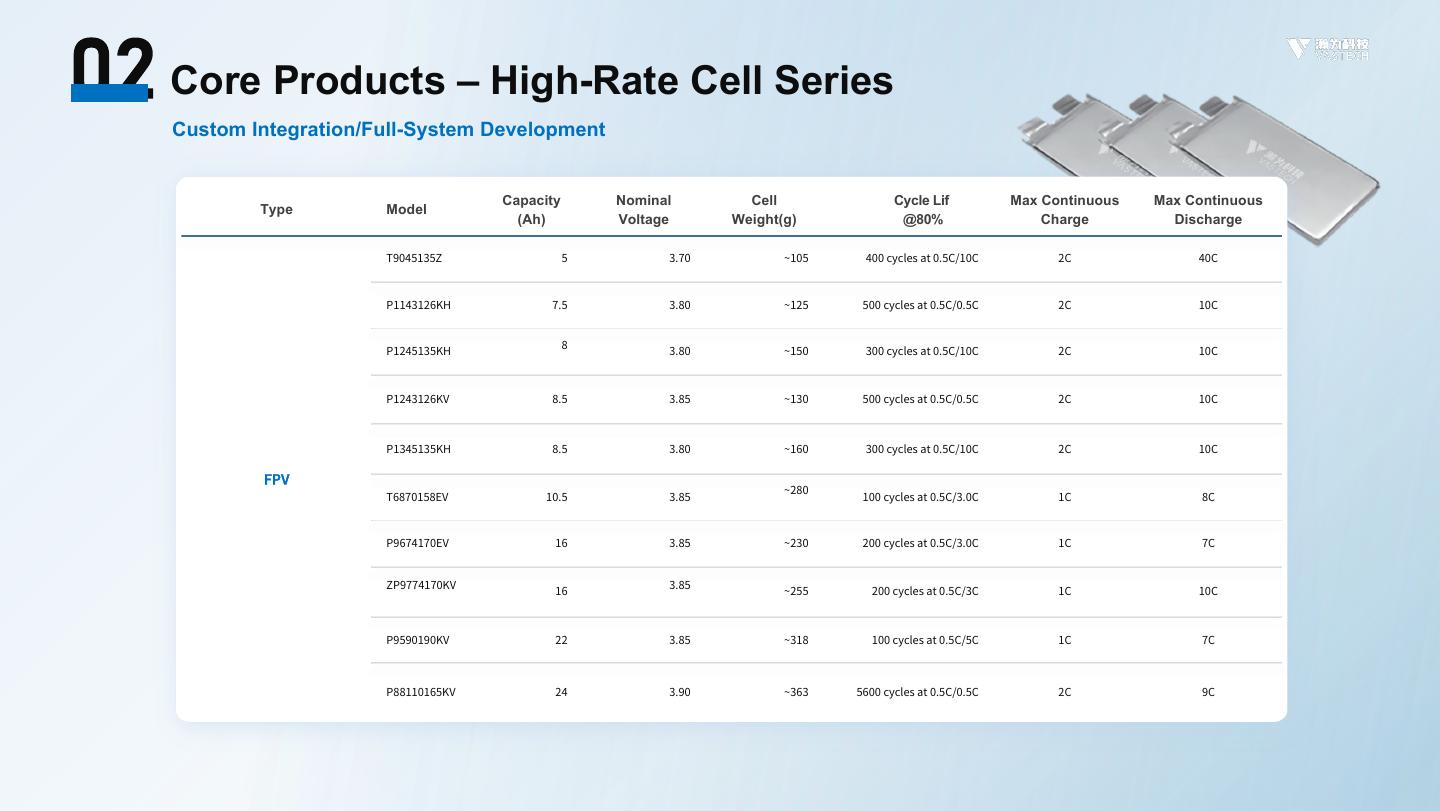
Task: Click the "~255" cell weight value
Action: coord(796,591)
